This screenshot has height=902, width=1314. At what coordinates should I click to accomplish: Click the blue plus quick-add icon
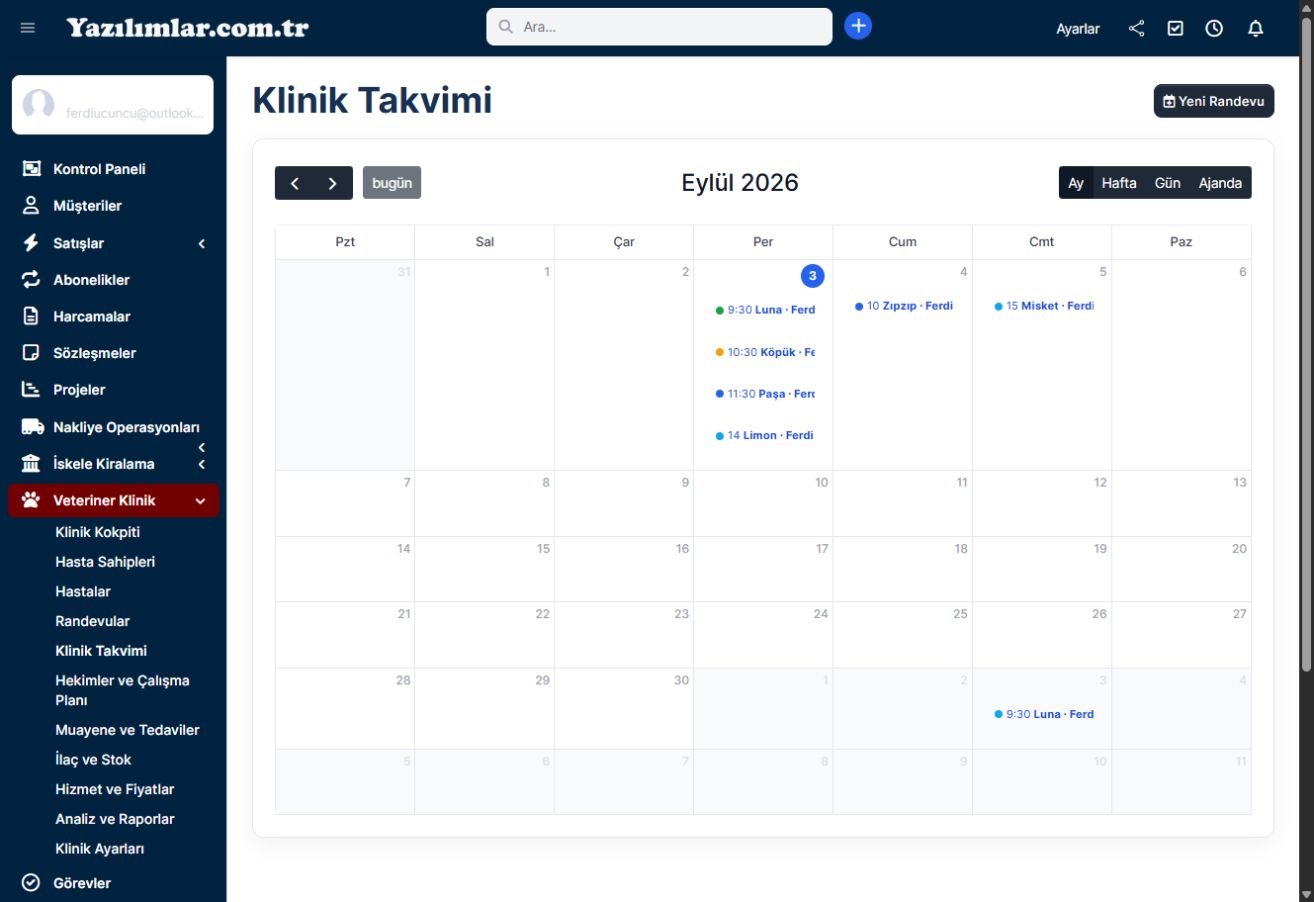(858, 26)
